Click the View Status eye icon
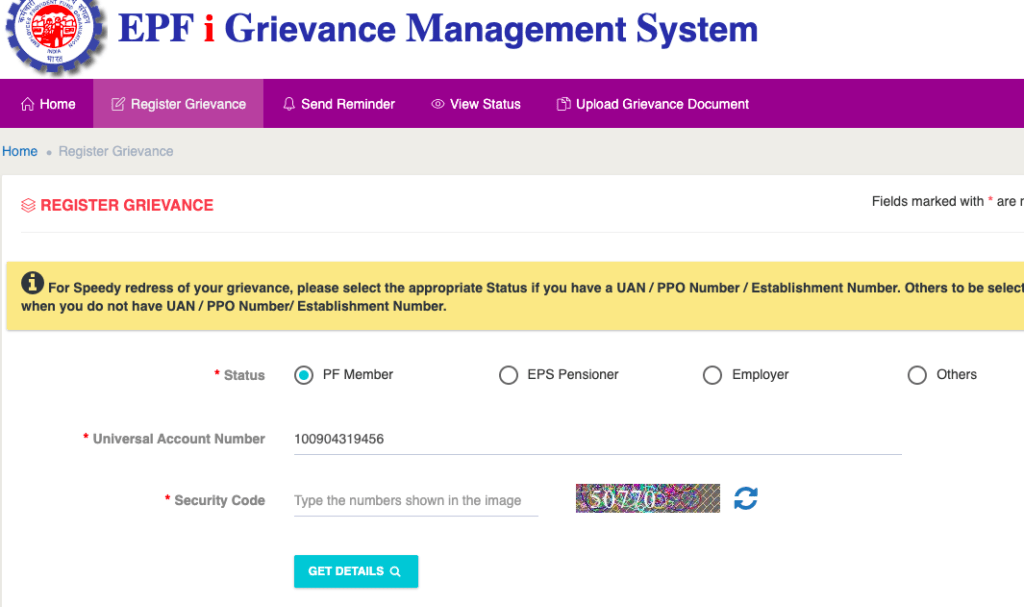Screen dimensions: 1024x607 click(x=438, y=104)
